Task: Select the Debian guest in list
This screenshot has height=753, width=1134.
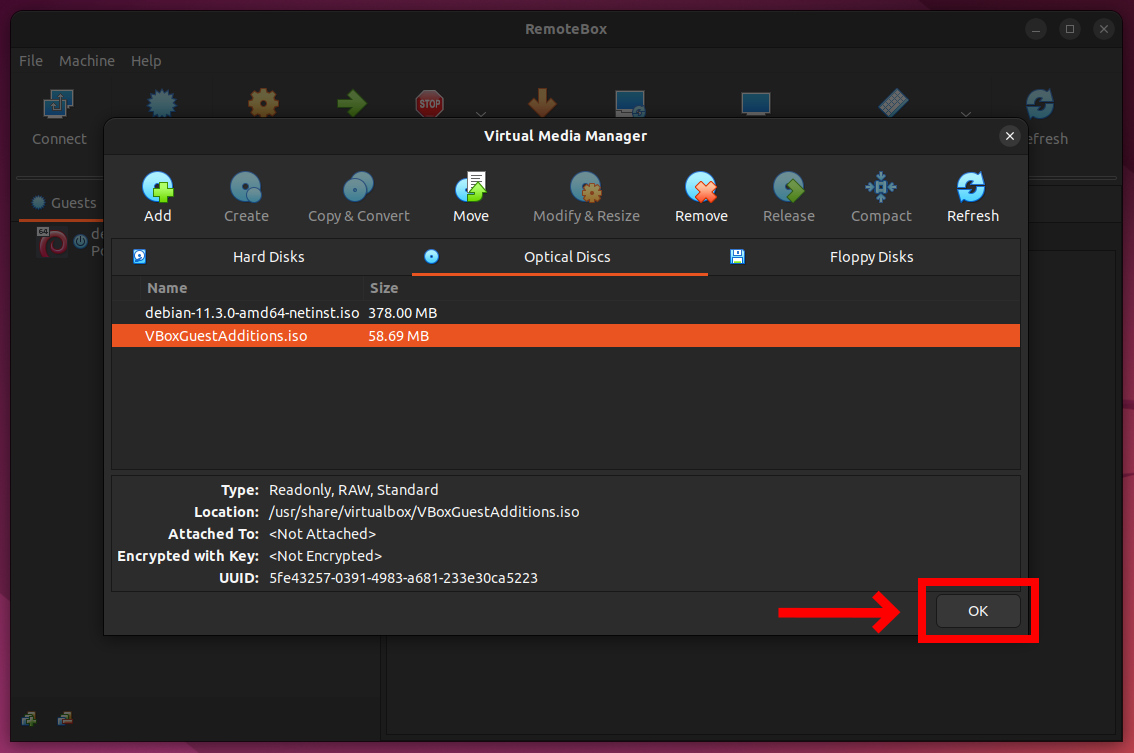Action: [x=69, y=242]
